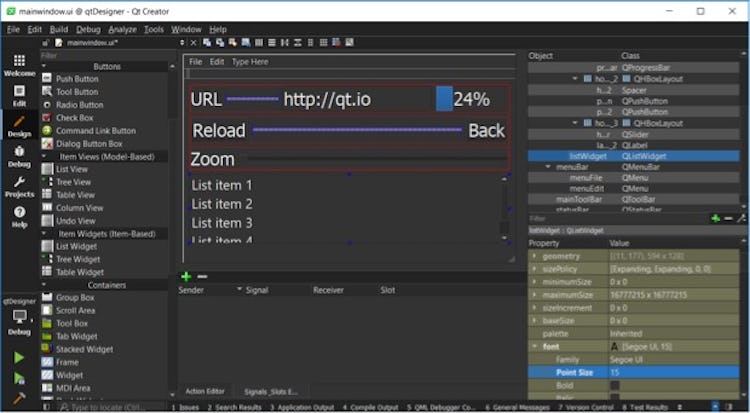Select Push Button in widget box
The width and height of the screenshot is (750, 413).
[77, 78]
